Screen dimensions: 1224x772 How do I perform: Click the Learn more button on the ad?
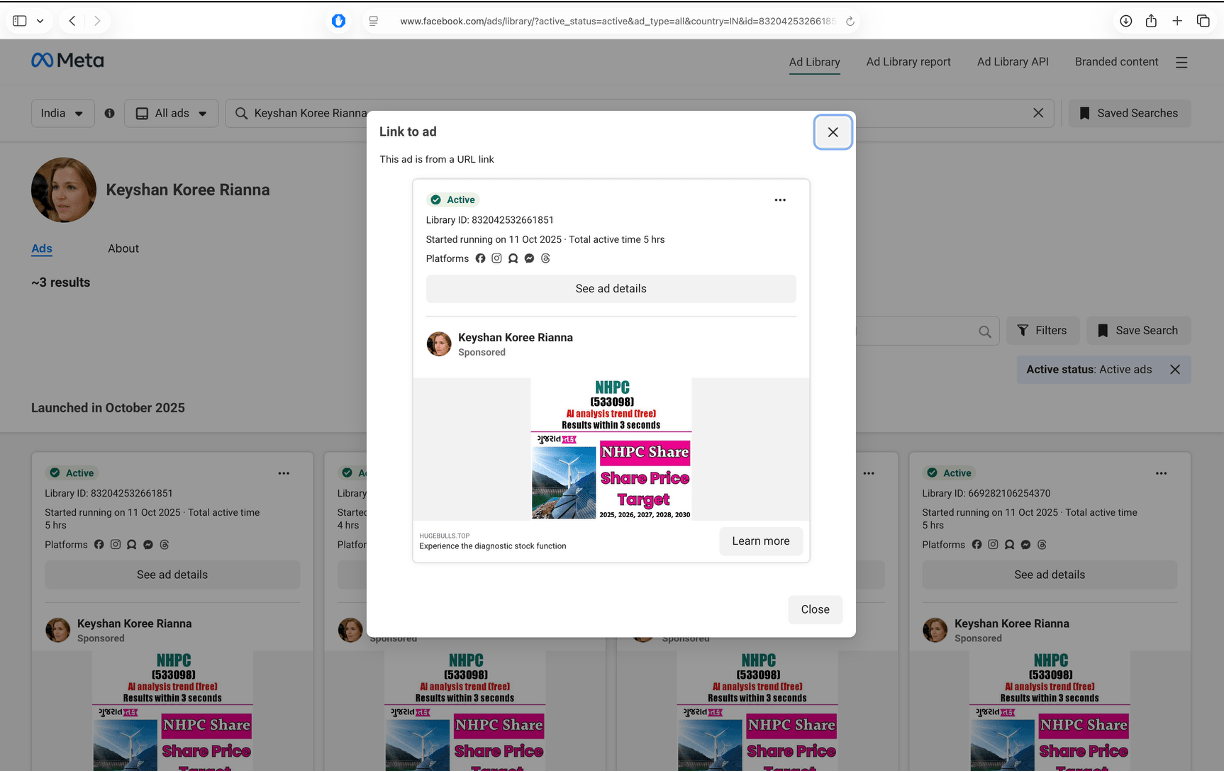coord(761,541)
